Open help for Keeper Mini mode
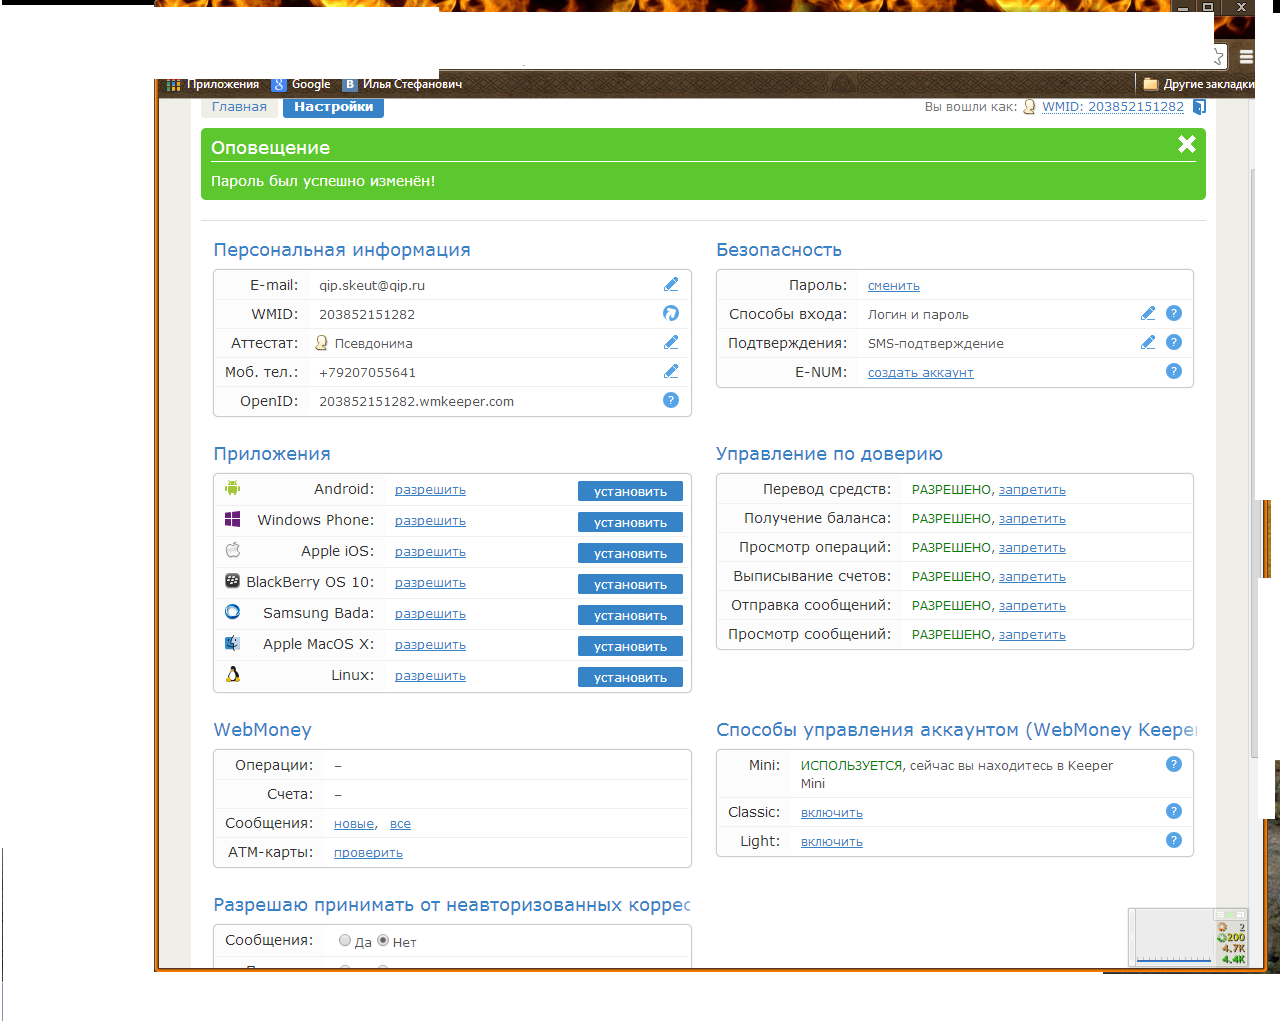Screen dimensions: 1280x1024 (1174, 764)
